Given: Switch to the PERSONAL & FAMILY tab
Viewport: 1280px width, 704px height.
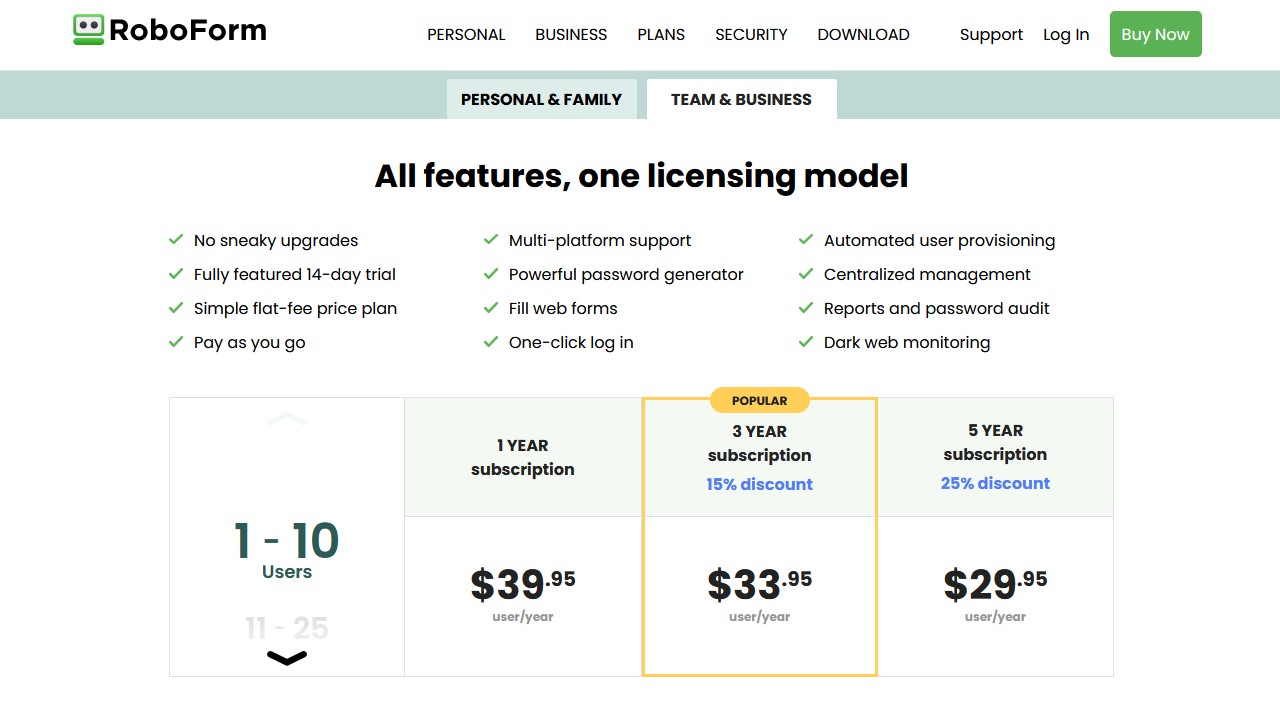Looking at the screenshot, I should [x=541, y=99].
